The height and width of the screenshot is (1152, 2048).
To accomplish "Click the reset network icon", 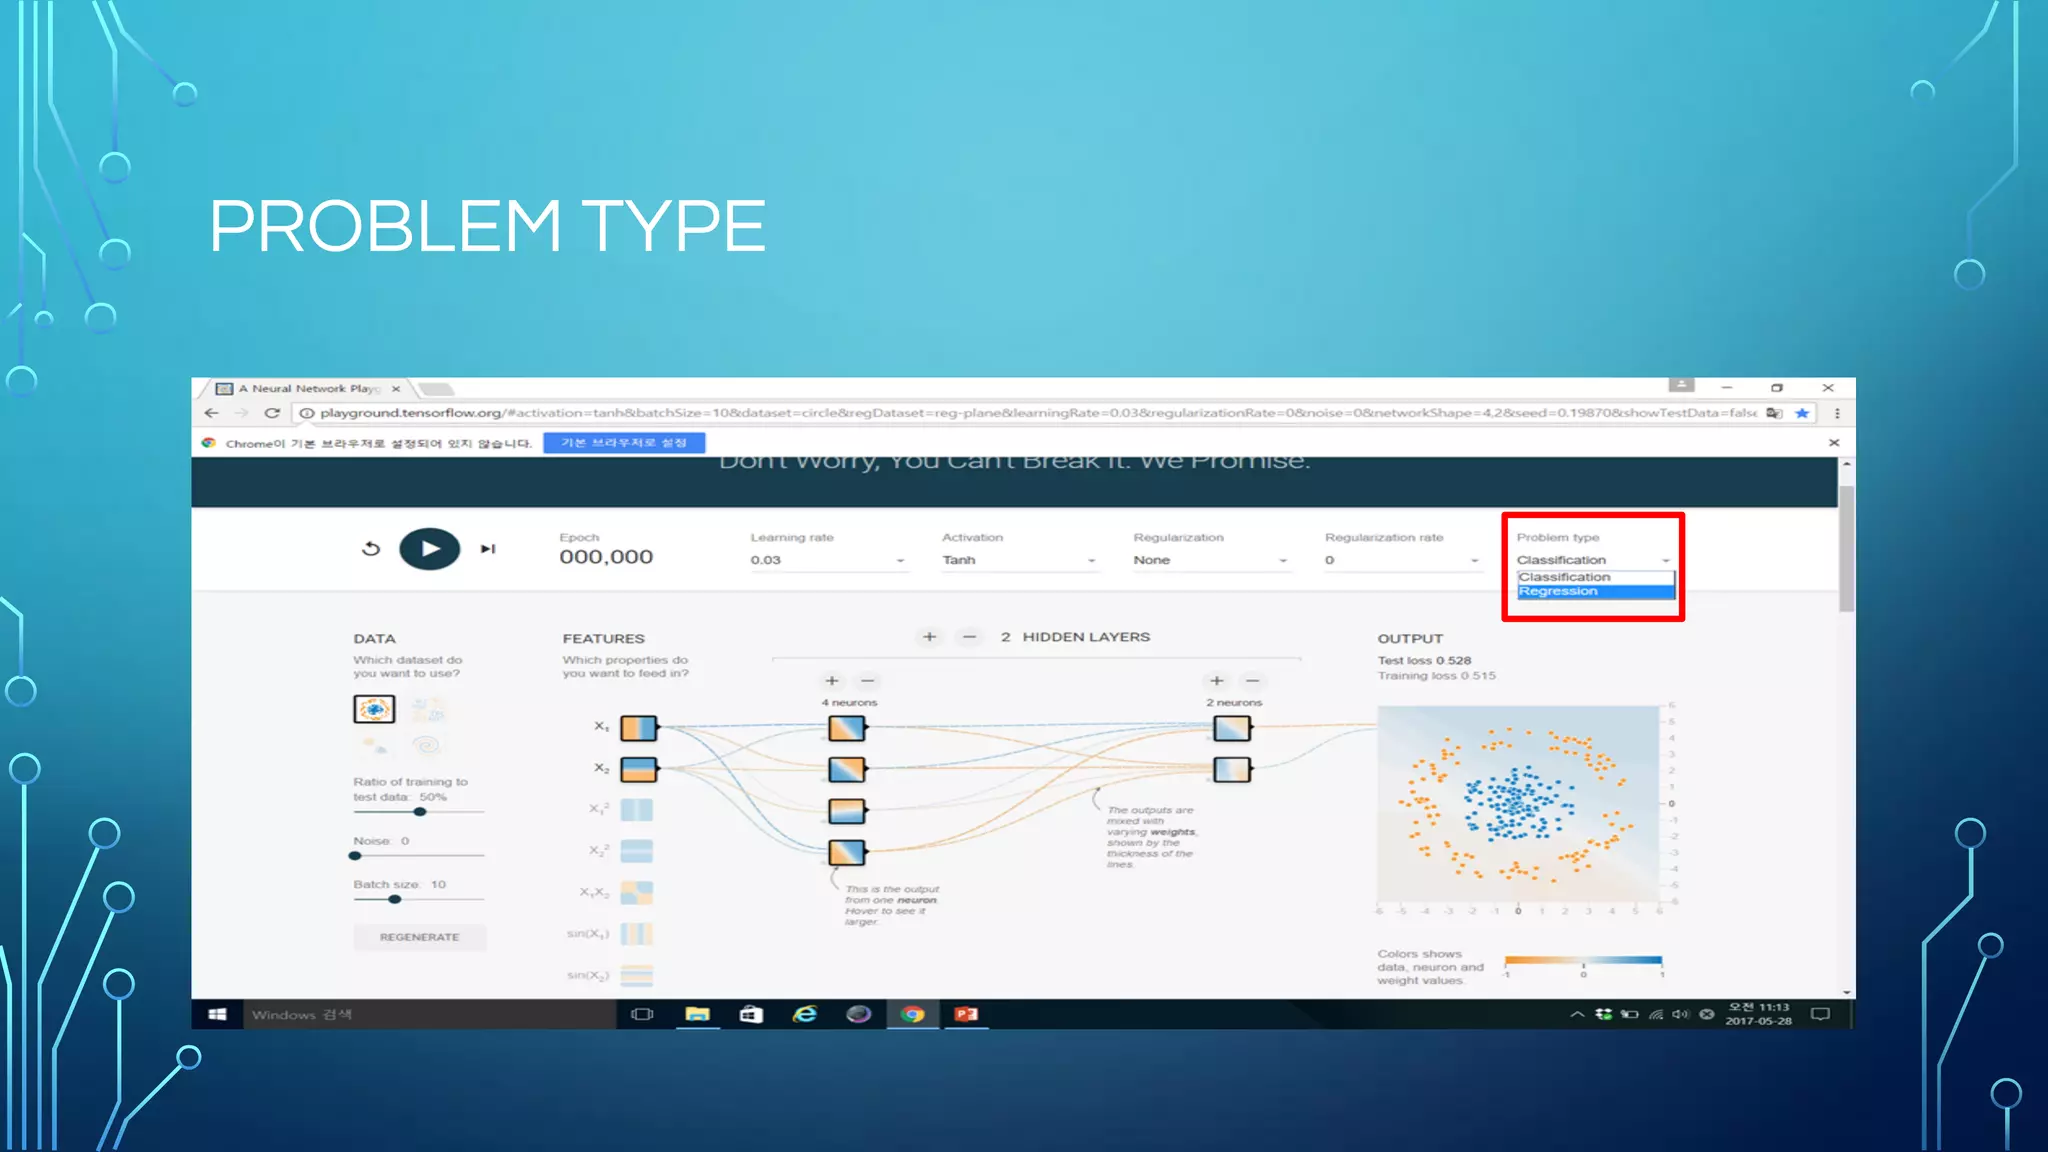I will 371,548.
